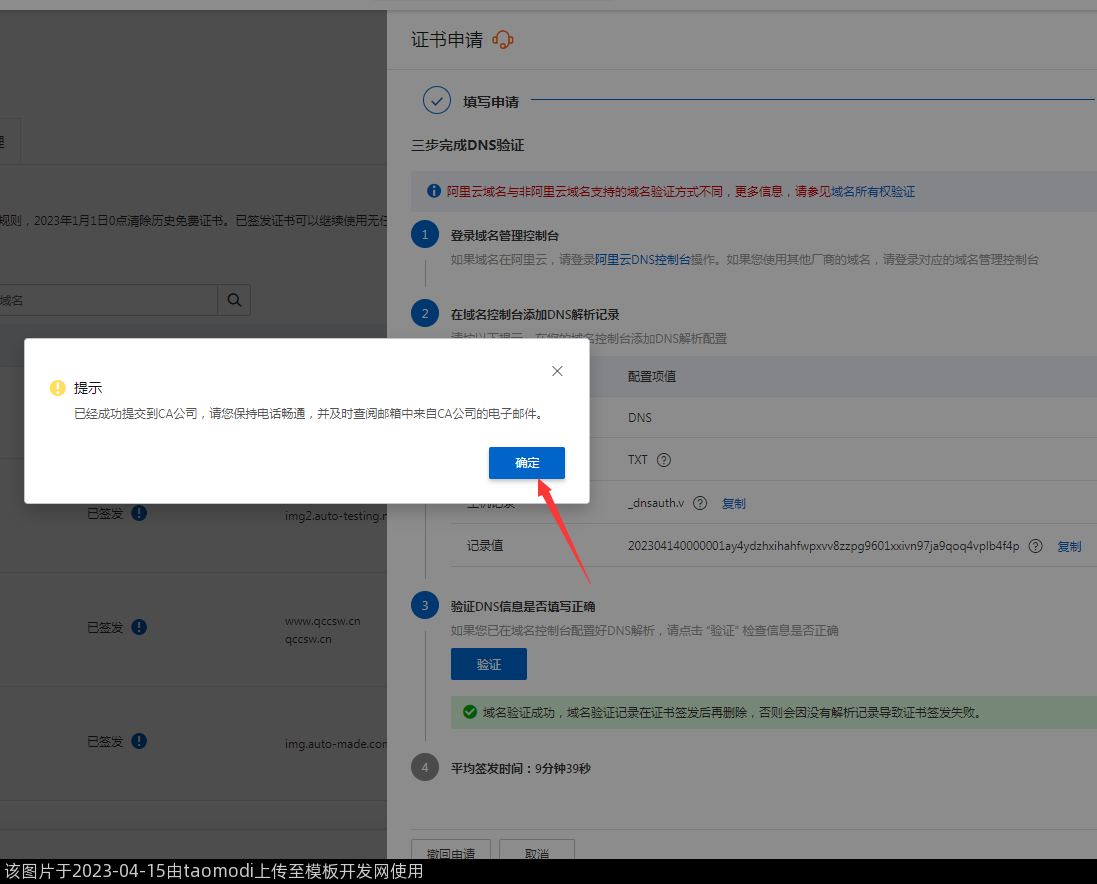Copy the _dnsauth.v host record via 复制

733,503
